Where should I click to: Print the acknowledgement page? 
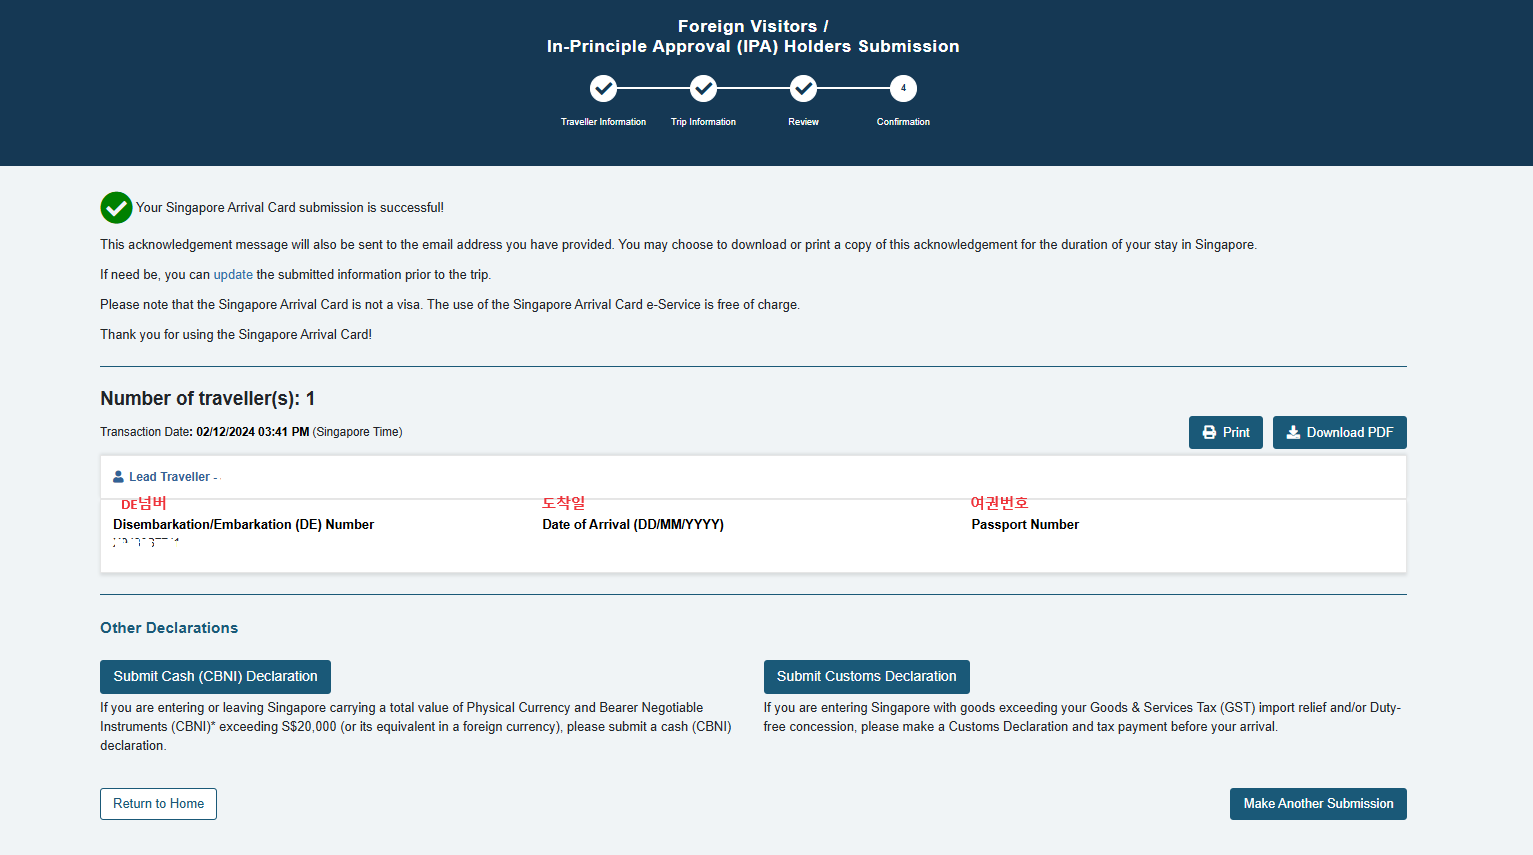pos(1225,432)
